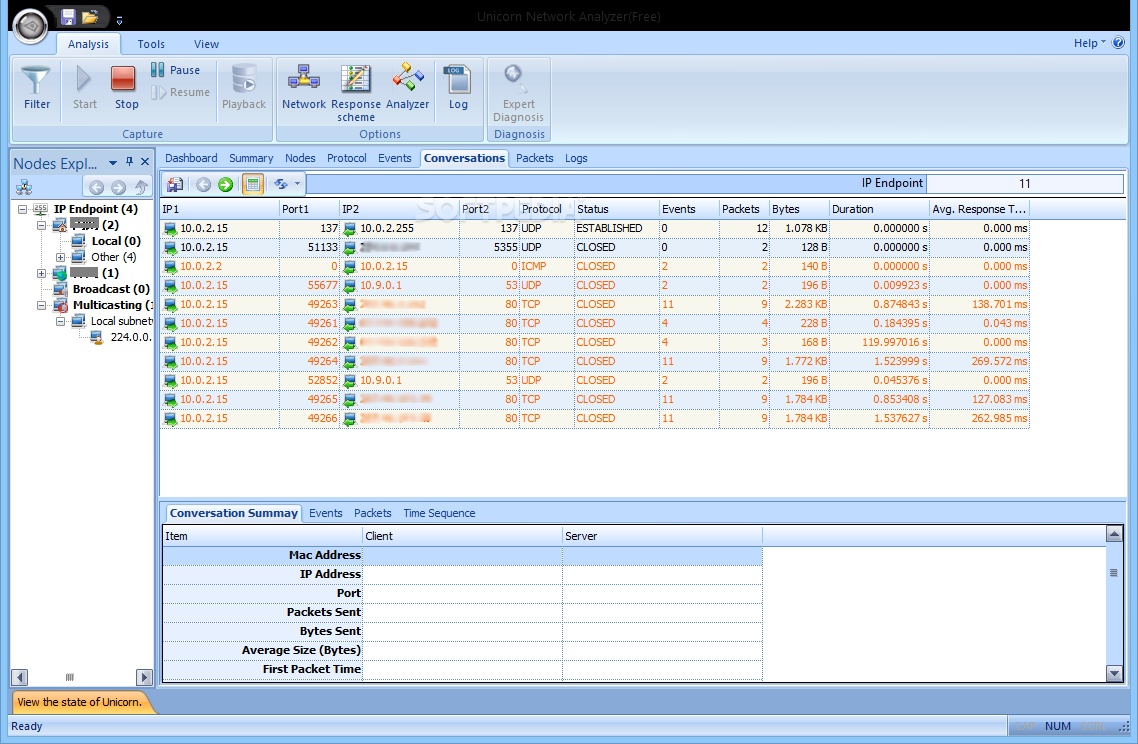Open the Nodes Explorer panel dropdown arrow

coord(112,163)
